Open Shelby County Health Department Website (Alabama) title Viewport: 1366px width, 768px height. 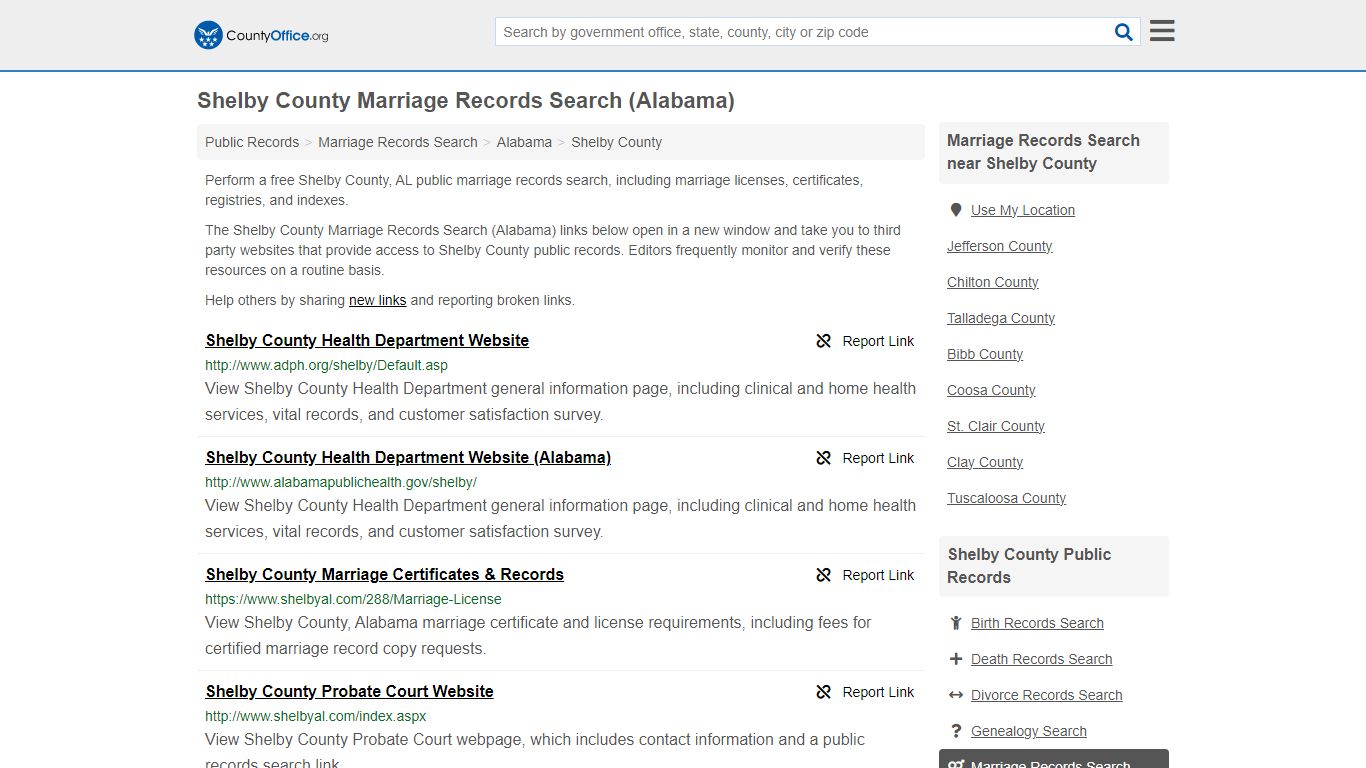click(408, 457)
